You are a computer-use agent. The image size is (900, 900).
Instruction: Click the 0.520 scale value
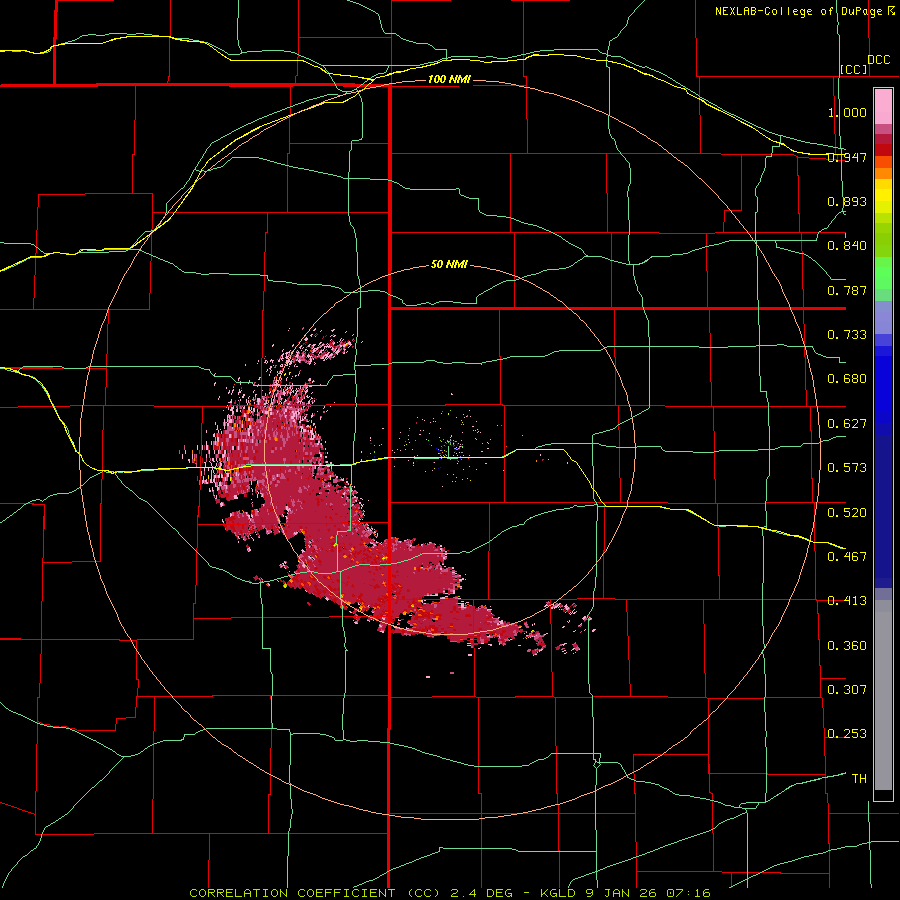tap(847, 513)
